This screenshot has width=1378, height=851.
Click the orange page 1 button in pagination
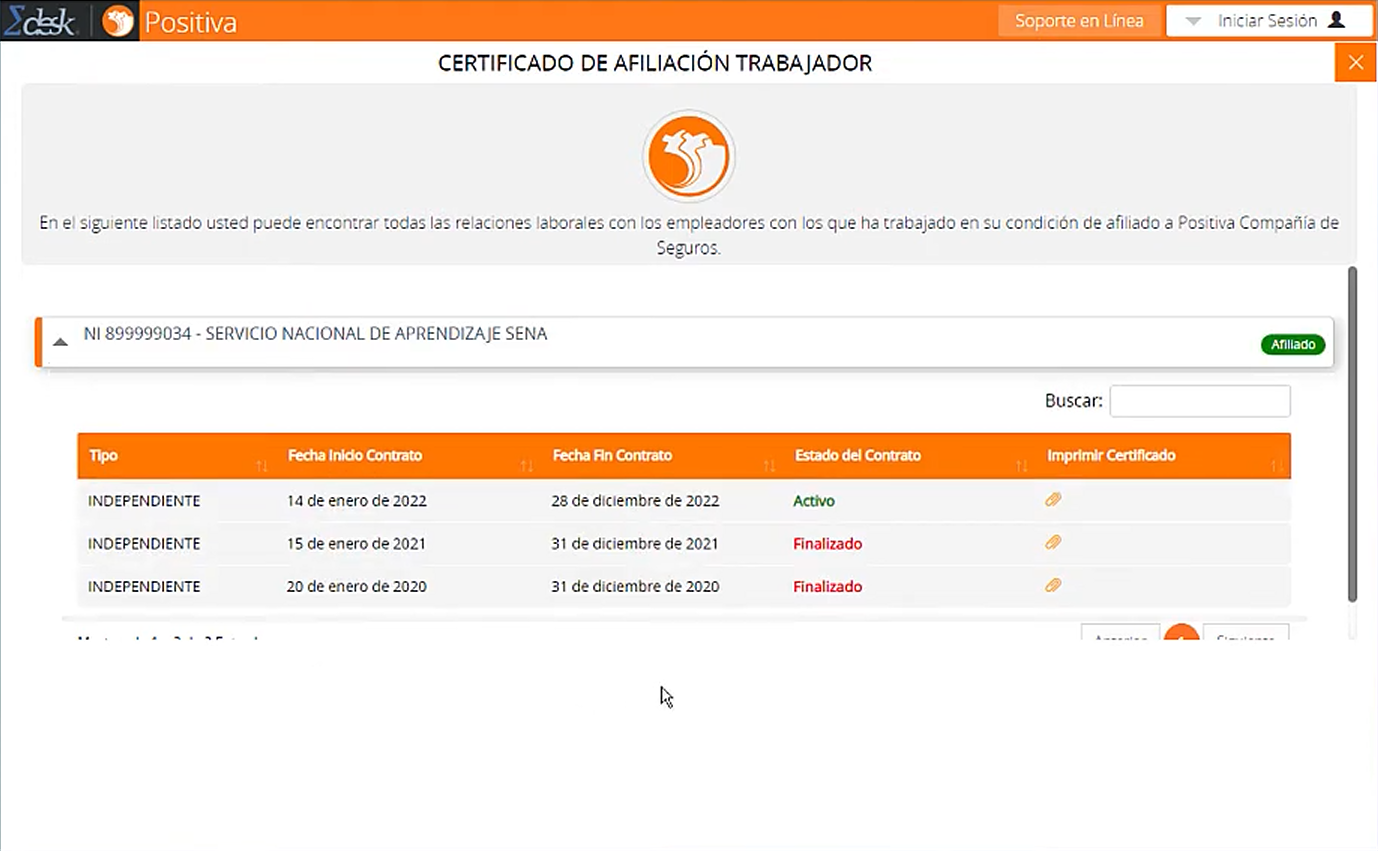tap(1181, 635)
